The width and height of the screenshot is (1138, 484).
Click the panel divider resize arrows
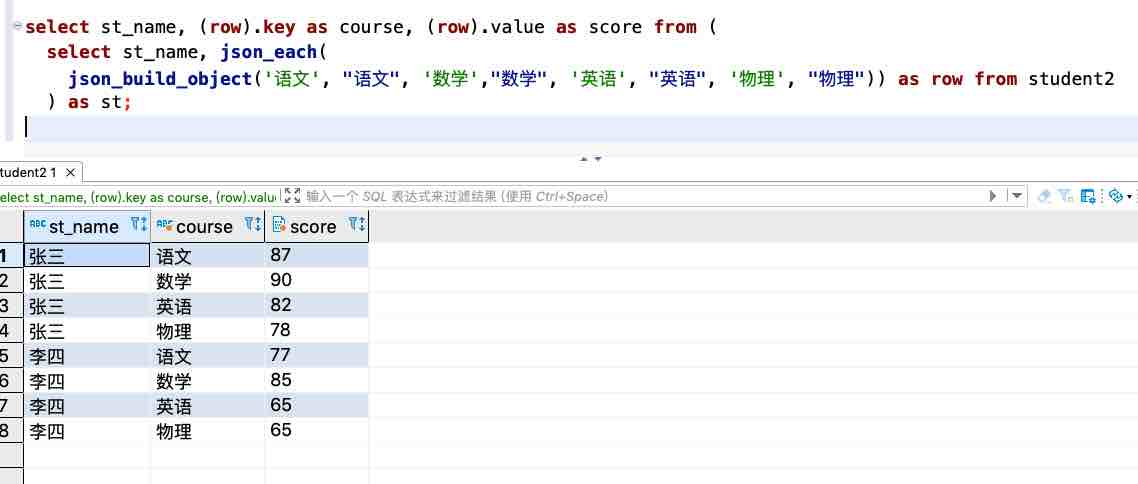tap(591, 158)
